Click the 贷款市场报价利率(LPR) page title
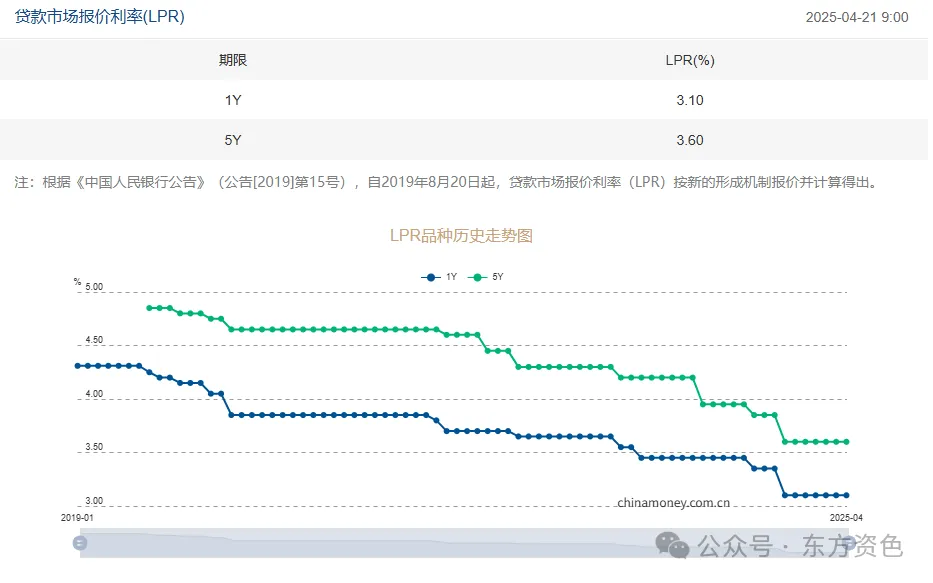 coord(99,17)
